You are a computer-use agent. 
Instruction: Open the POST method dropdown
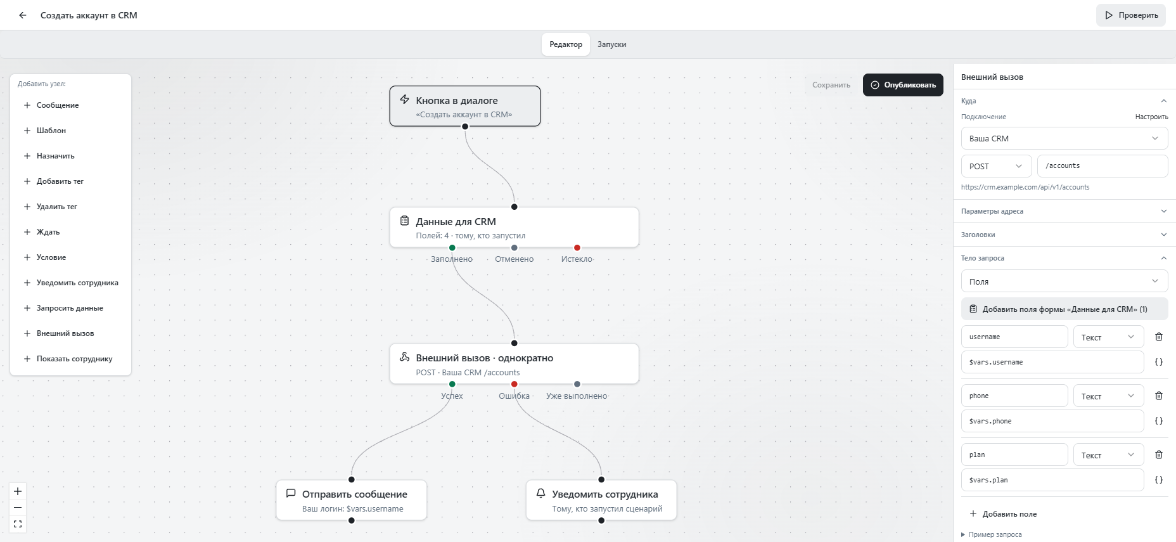tap(995, 166)
